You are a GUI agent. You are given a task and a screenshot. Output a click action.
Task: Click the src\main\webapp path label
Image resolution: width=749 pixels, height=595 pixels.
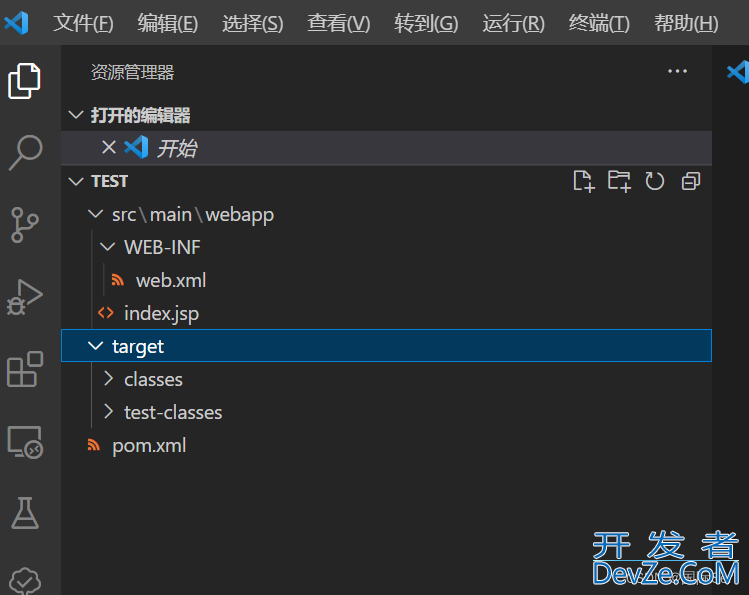[x=193, y=214]
